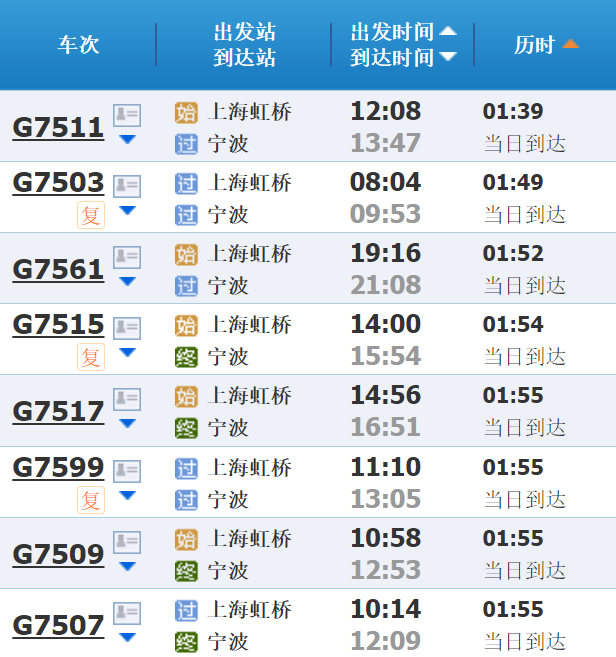The image size is (616, 657).
Task: Click the ID card icon beside G7517
Action: (x=127, y=399)
